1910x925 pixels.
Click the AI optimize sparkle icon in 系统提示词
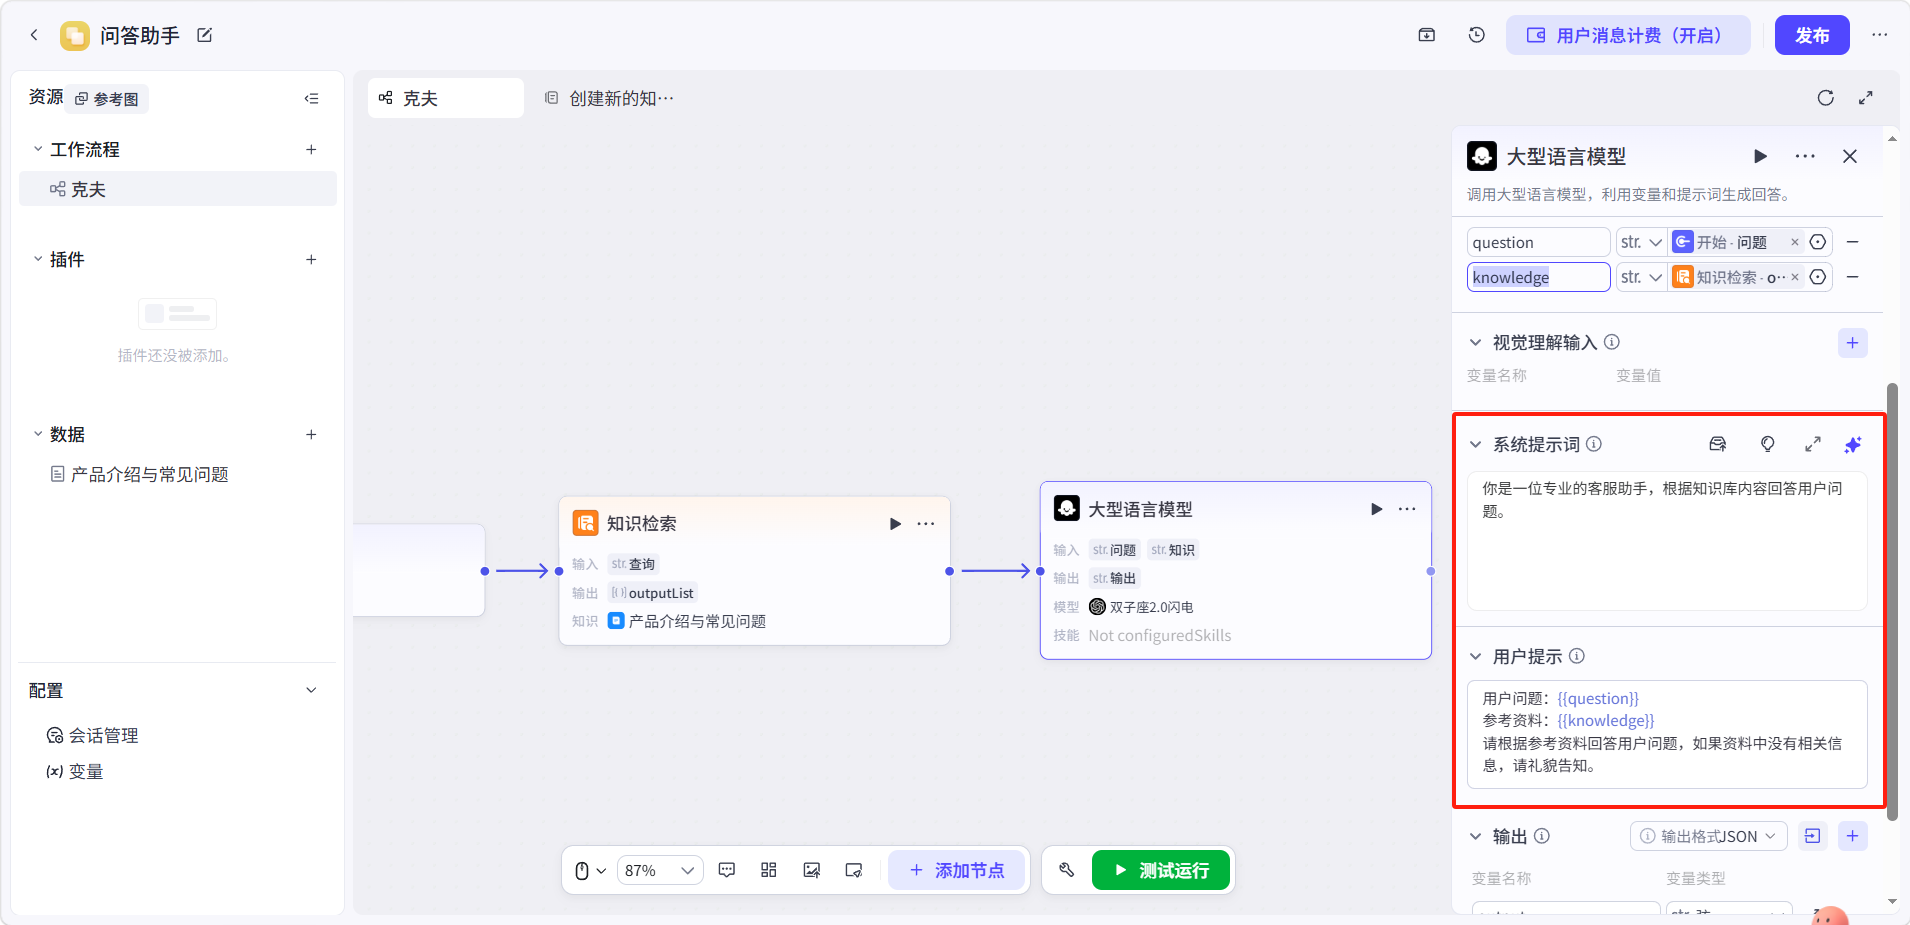[1853, 444]
